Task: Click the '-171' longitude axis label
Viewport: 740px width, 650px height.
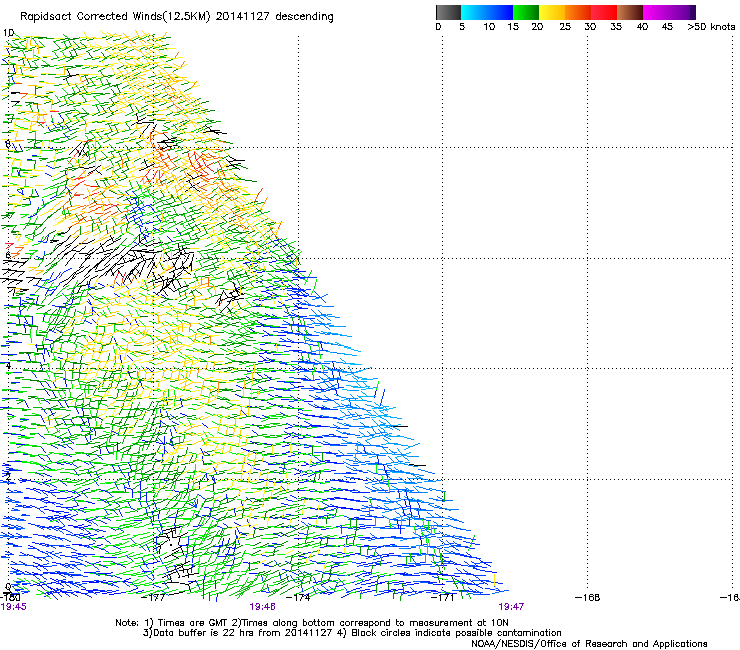Action: (443, 598)
